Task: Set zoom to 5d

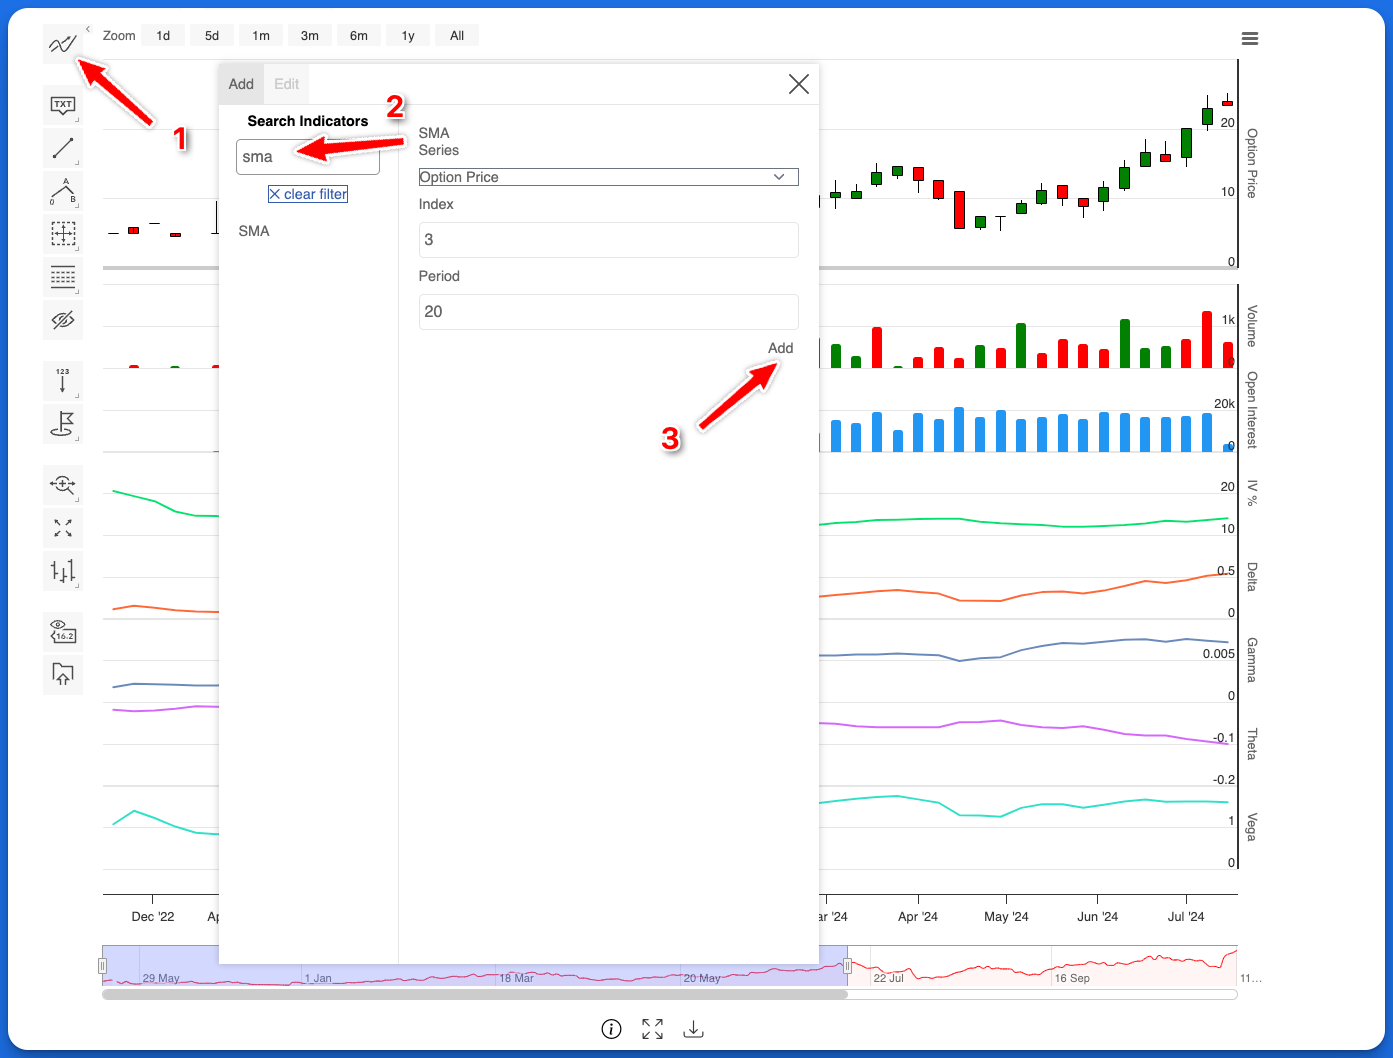Action: [x=212, y=36]
